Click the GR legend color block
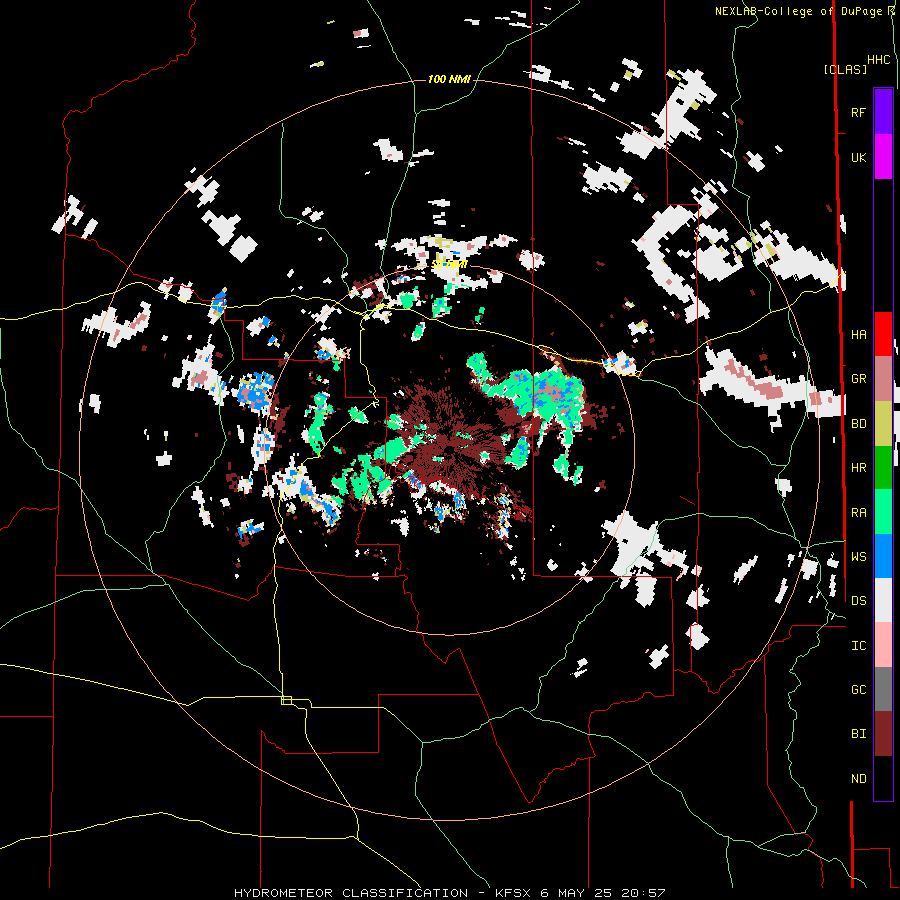 [883, 379]
